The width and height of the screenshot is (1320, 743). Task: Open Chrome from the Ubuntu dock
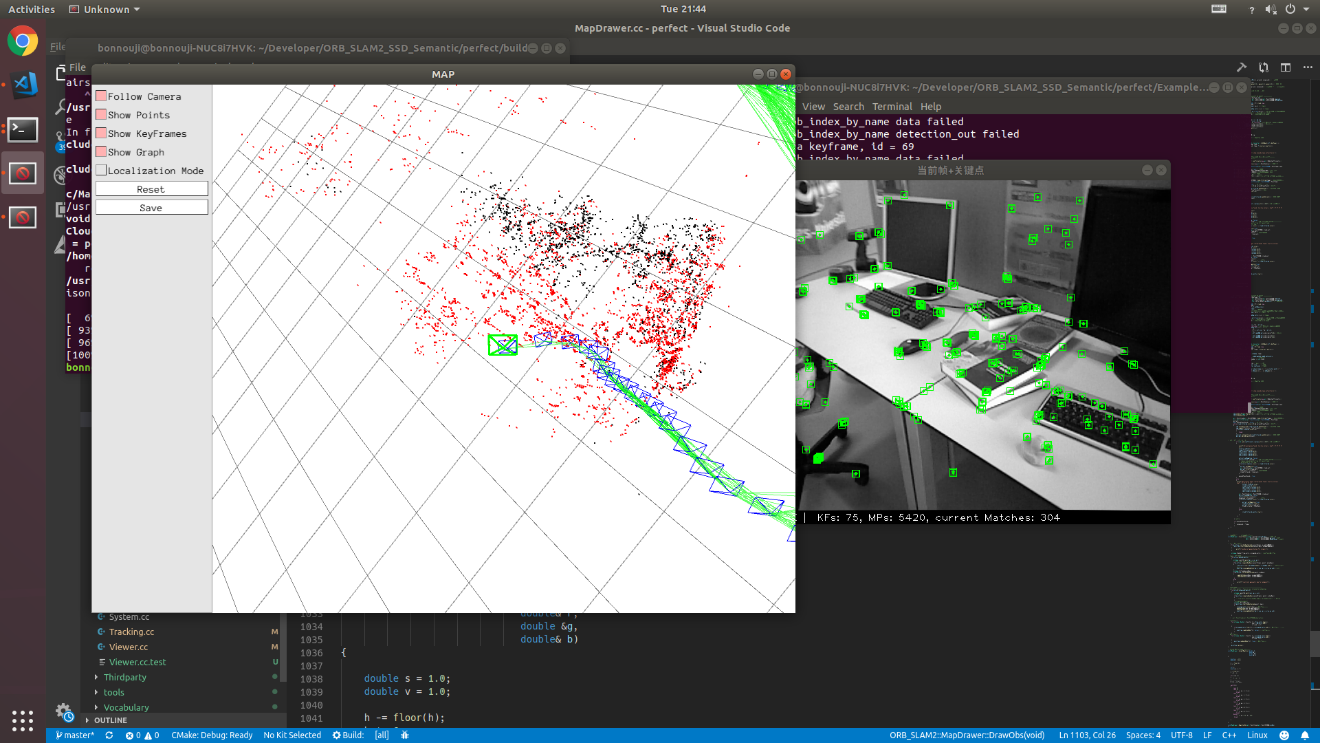tap(22, 41)
